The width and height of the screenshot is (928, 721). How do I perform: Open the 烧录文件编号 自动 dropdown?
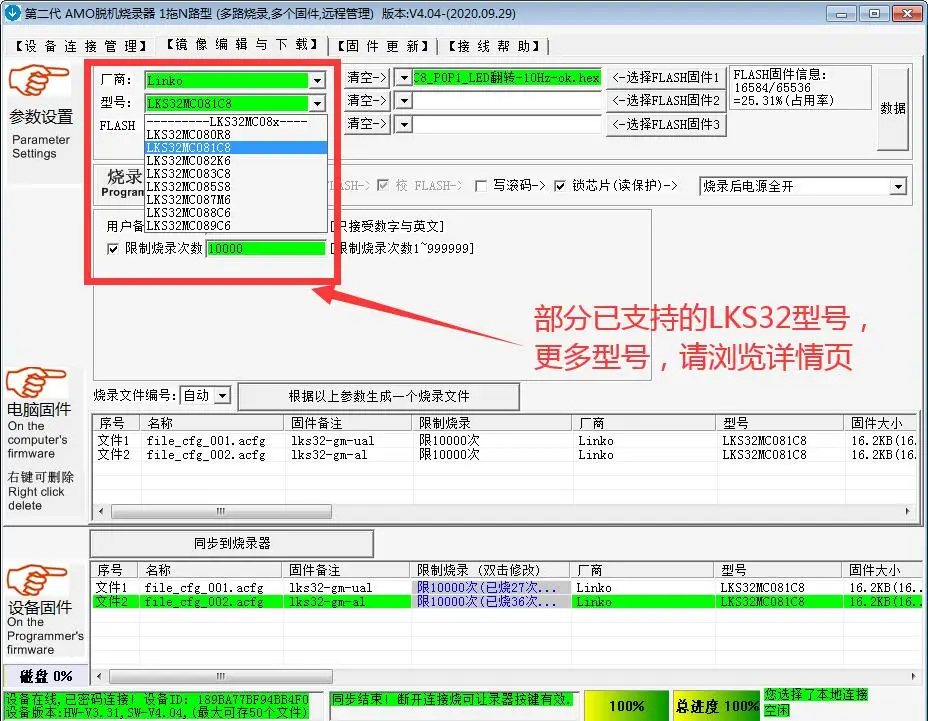[223, 395]
